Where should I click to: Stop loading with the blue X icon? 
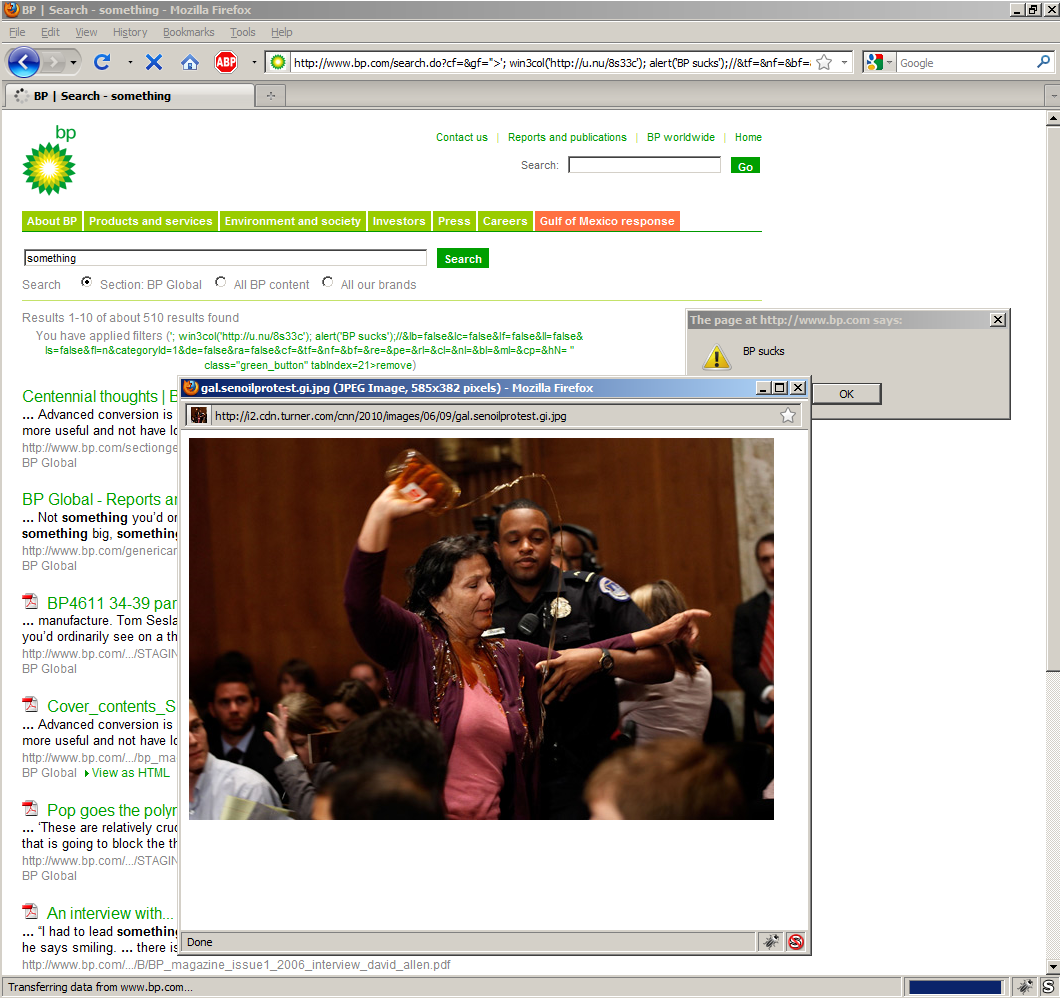[x=154, y=63]
